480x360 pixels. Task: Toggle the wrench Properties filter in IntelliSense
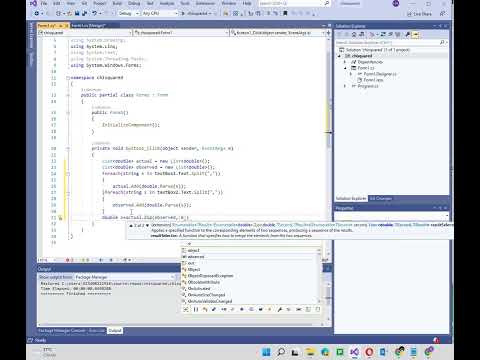pos(280,309)
